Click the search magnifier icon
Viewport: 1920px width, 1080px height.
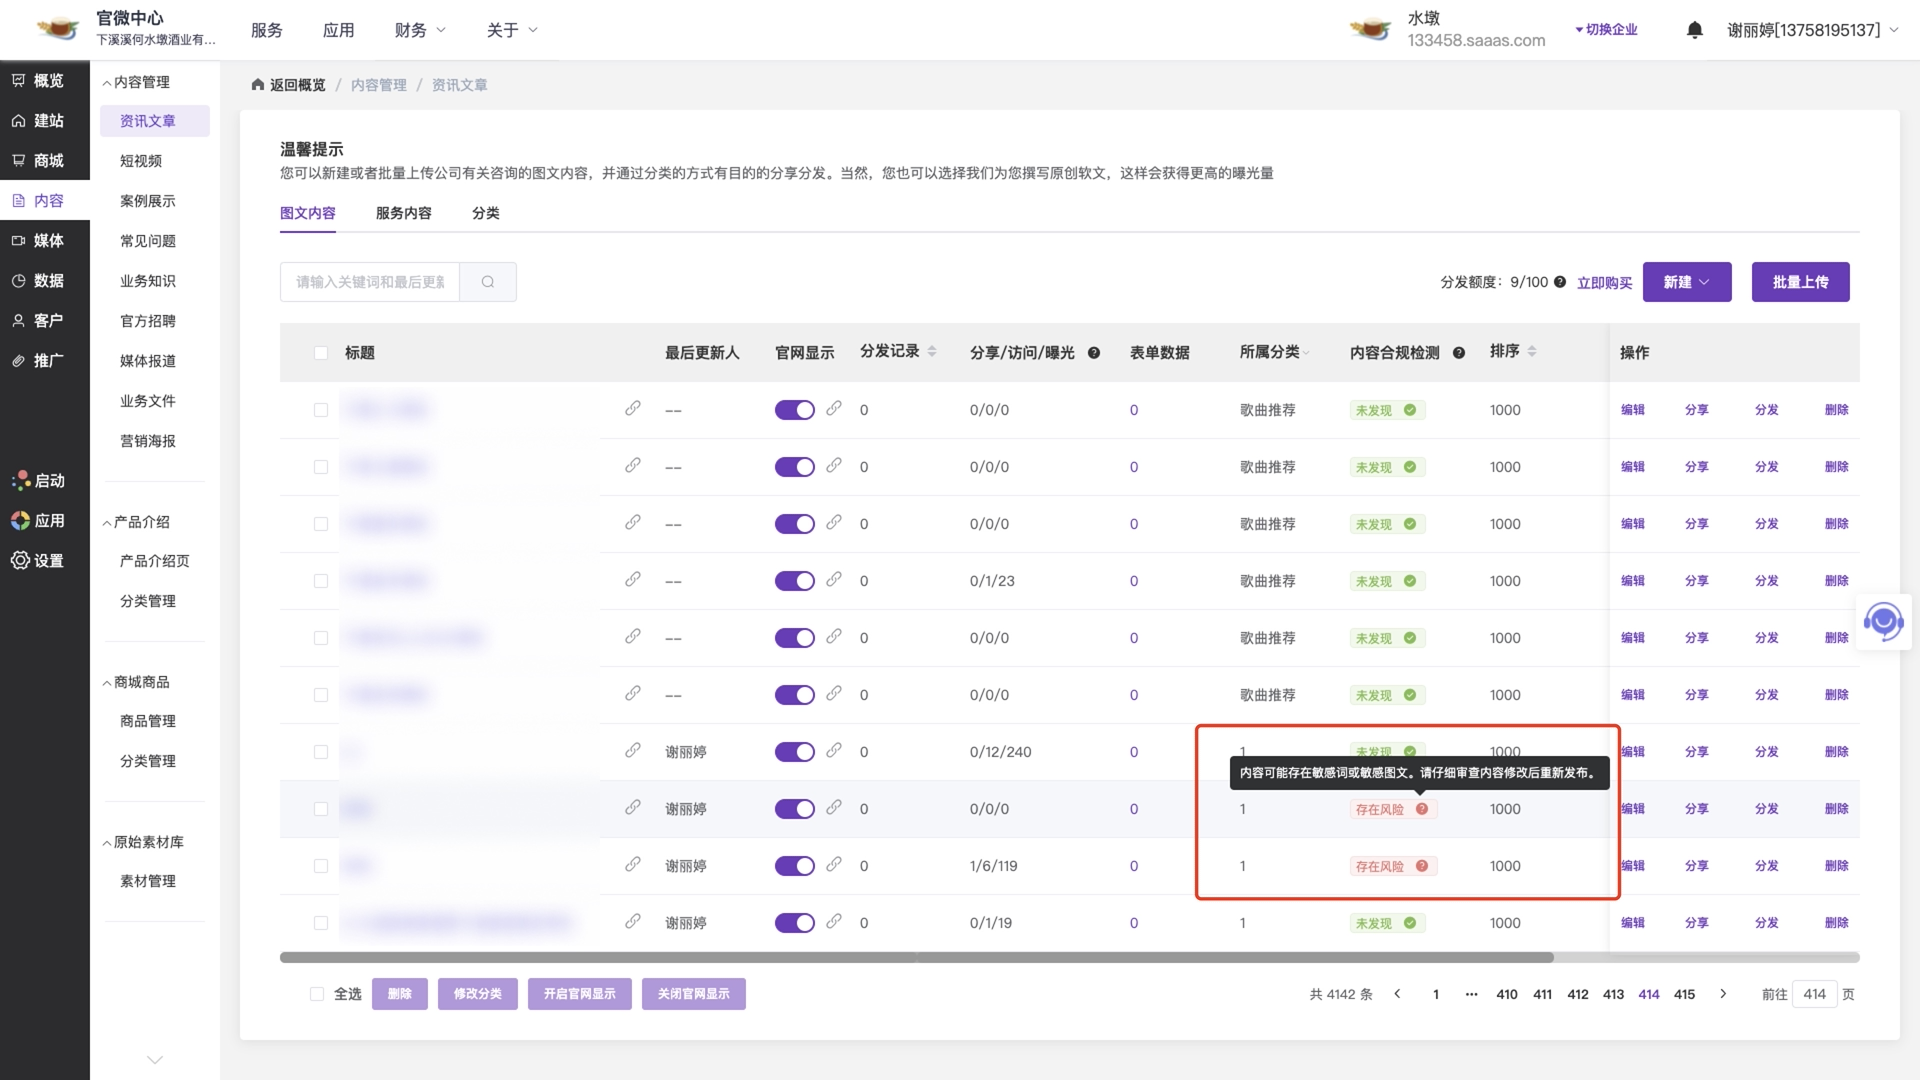click(488, 282)
